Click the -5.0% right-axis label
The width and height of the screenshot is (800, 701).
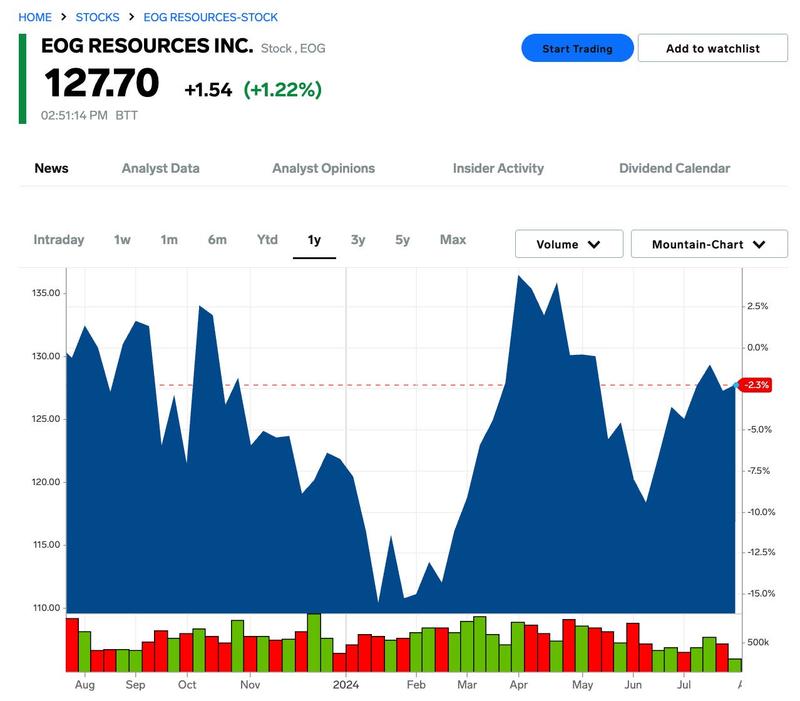[760, 430]
